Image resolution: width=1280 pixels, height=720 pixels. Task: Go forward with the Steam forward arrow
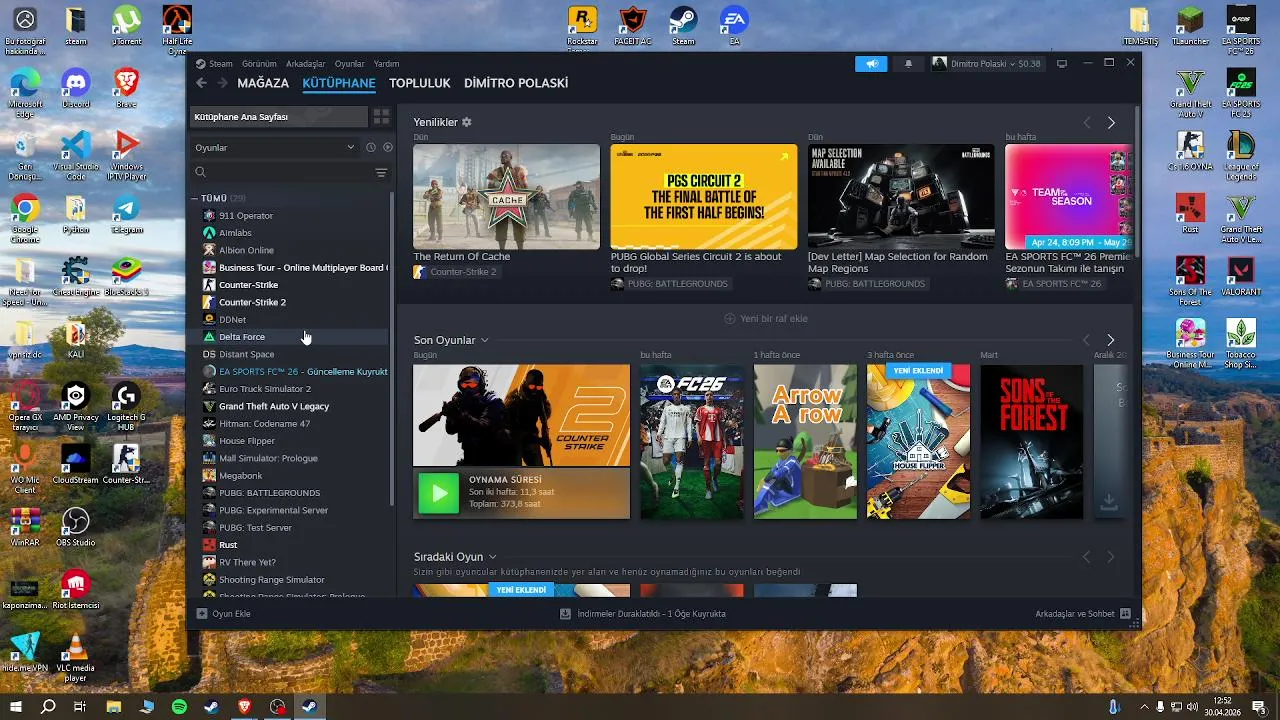coord(222,83)
